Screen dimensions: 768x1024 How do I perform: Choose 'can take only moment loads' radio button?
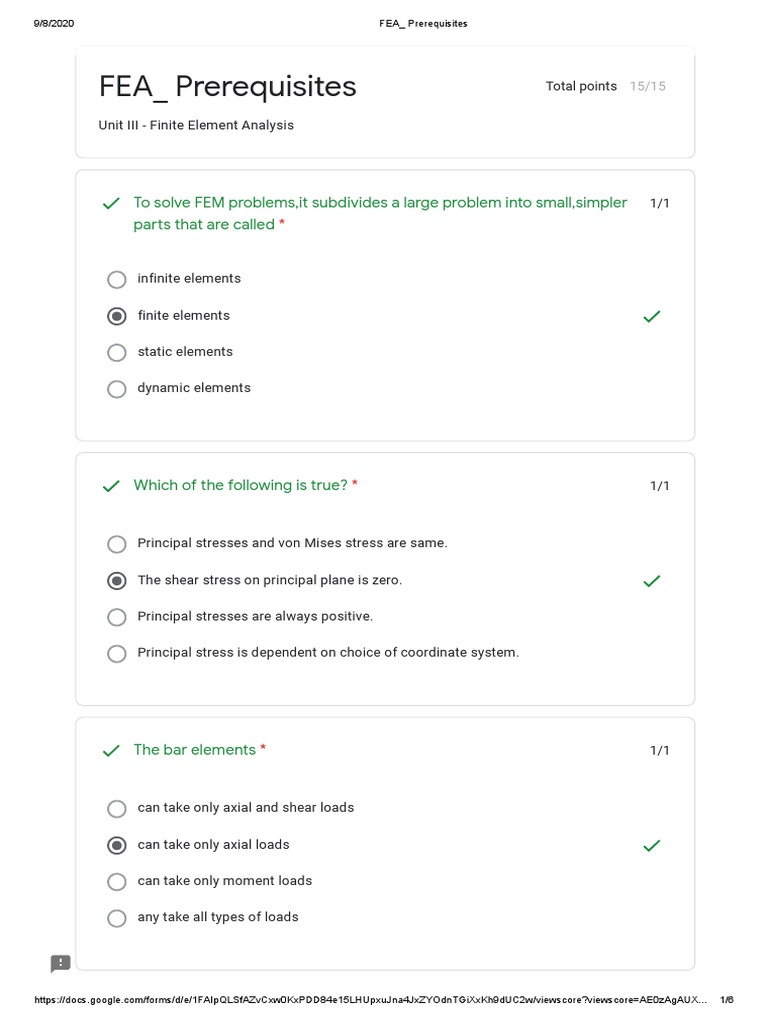117,882
